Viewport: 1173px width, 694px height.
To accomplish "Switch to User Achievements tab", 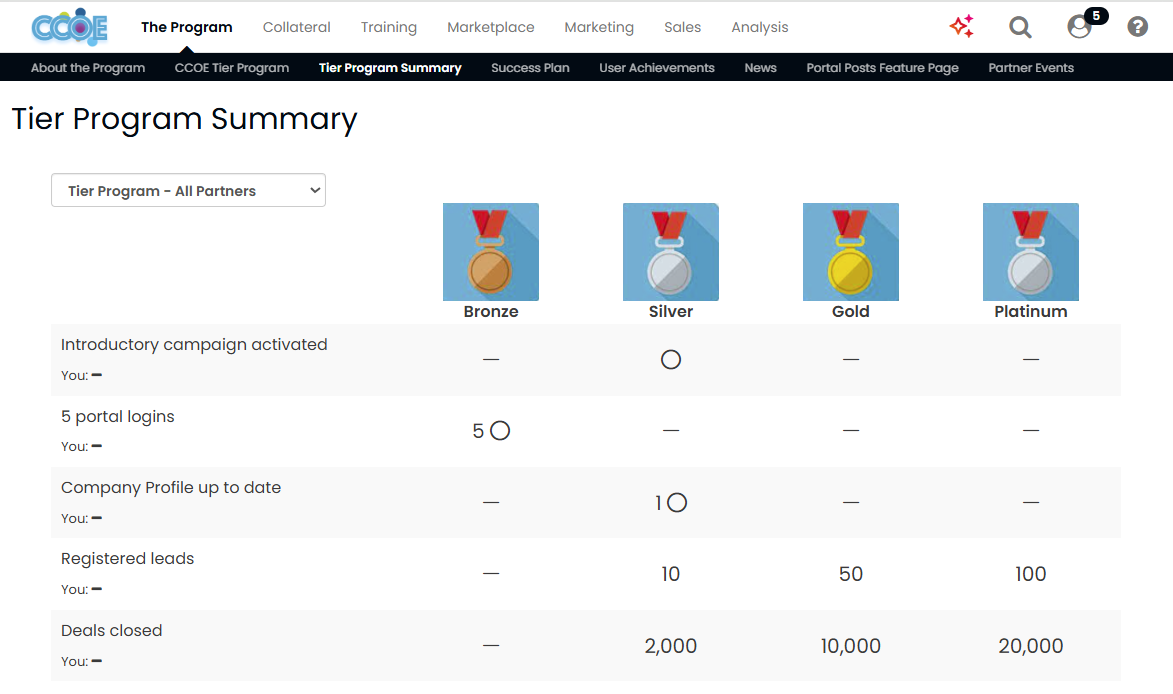I will click(657, 68).
